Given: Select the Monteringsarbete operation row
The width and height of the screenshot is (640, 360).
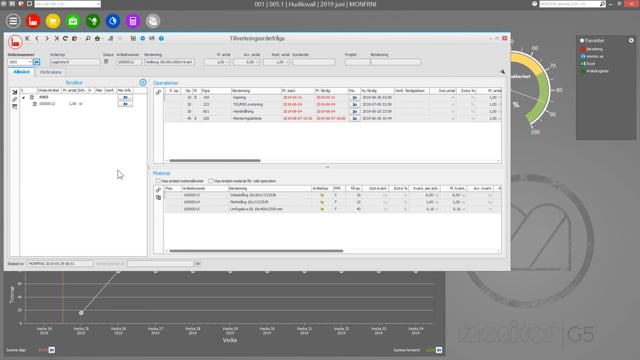Looking at the screenshot, I should pyautogui.click(x=333, y=118).
